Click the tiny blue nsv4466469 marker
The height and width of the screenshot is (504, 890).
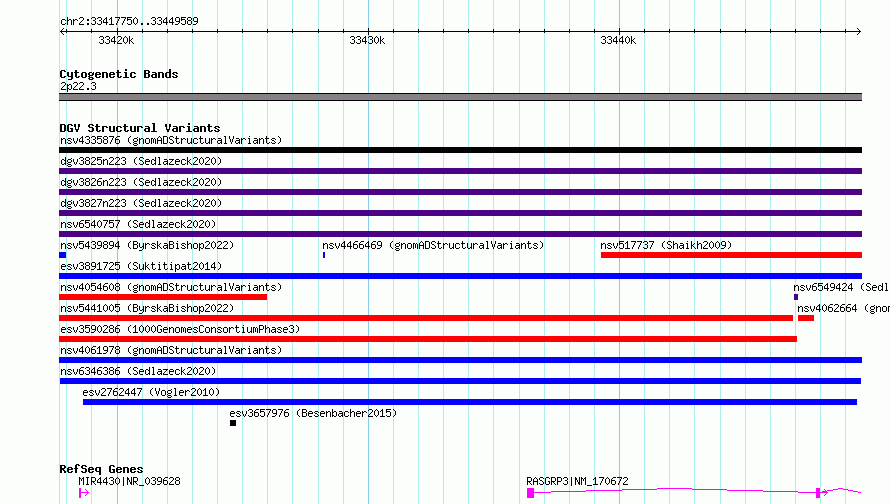(324, 255)
